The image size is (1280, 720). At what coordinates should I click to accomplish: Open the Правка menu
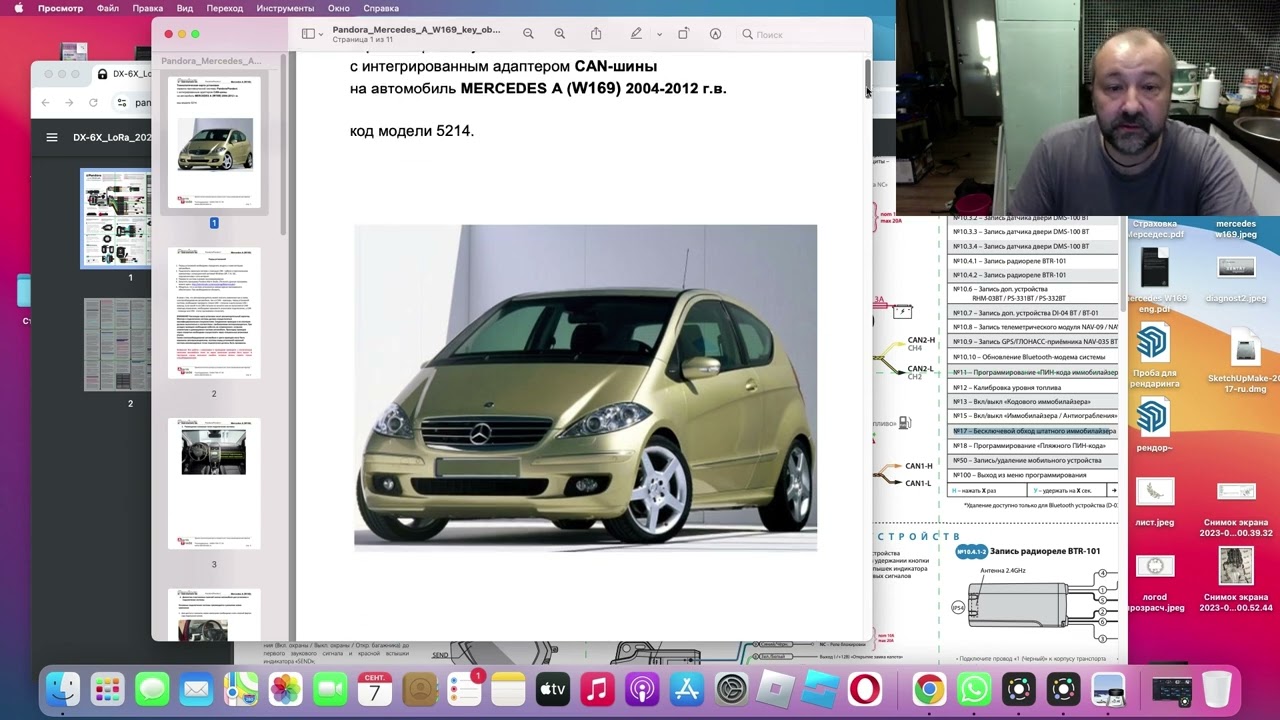pyautogui.click(x=148, y=8)
